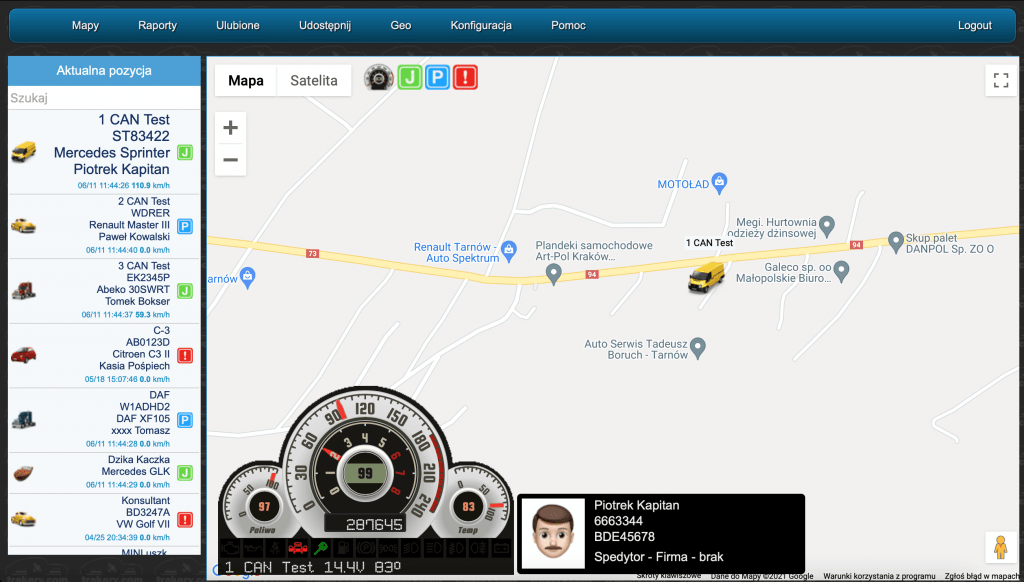Click the Galeco sp. zoo map pin
Image resolution: width=1024 pixels, height=582 pixels.
(x=841, y=270)
